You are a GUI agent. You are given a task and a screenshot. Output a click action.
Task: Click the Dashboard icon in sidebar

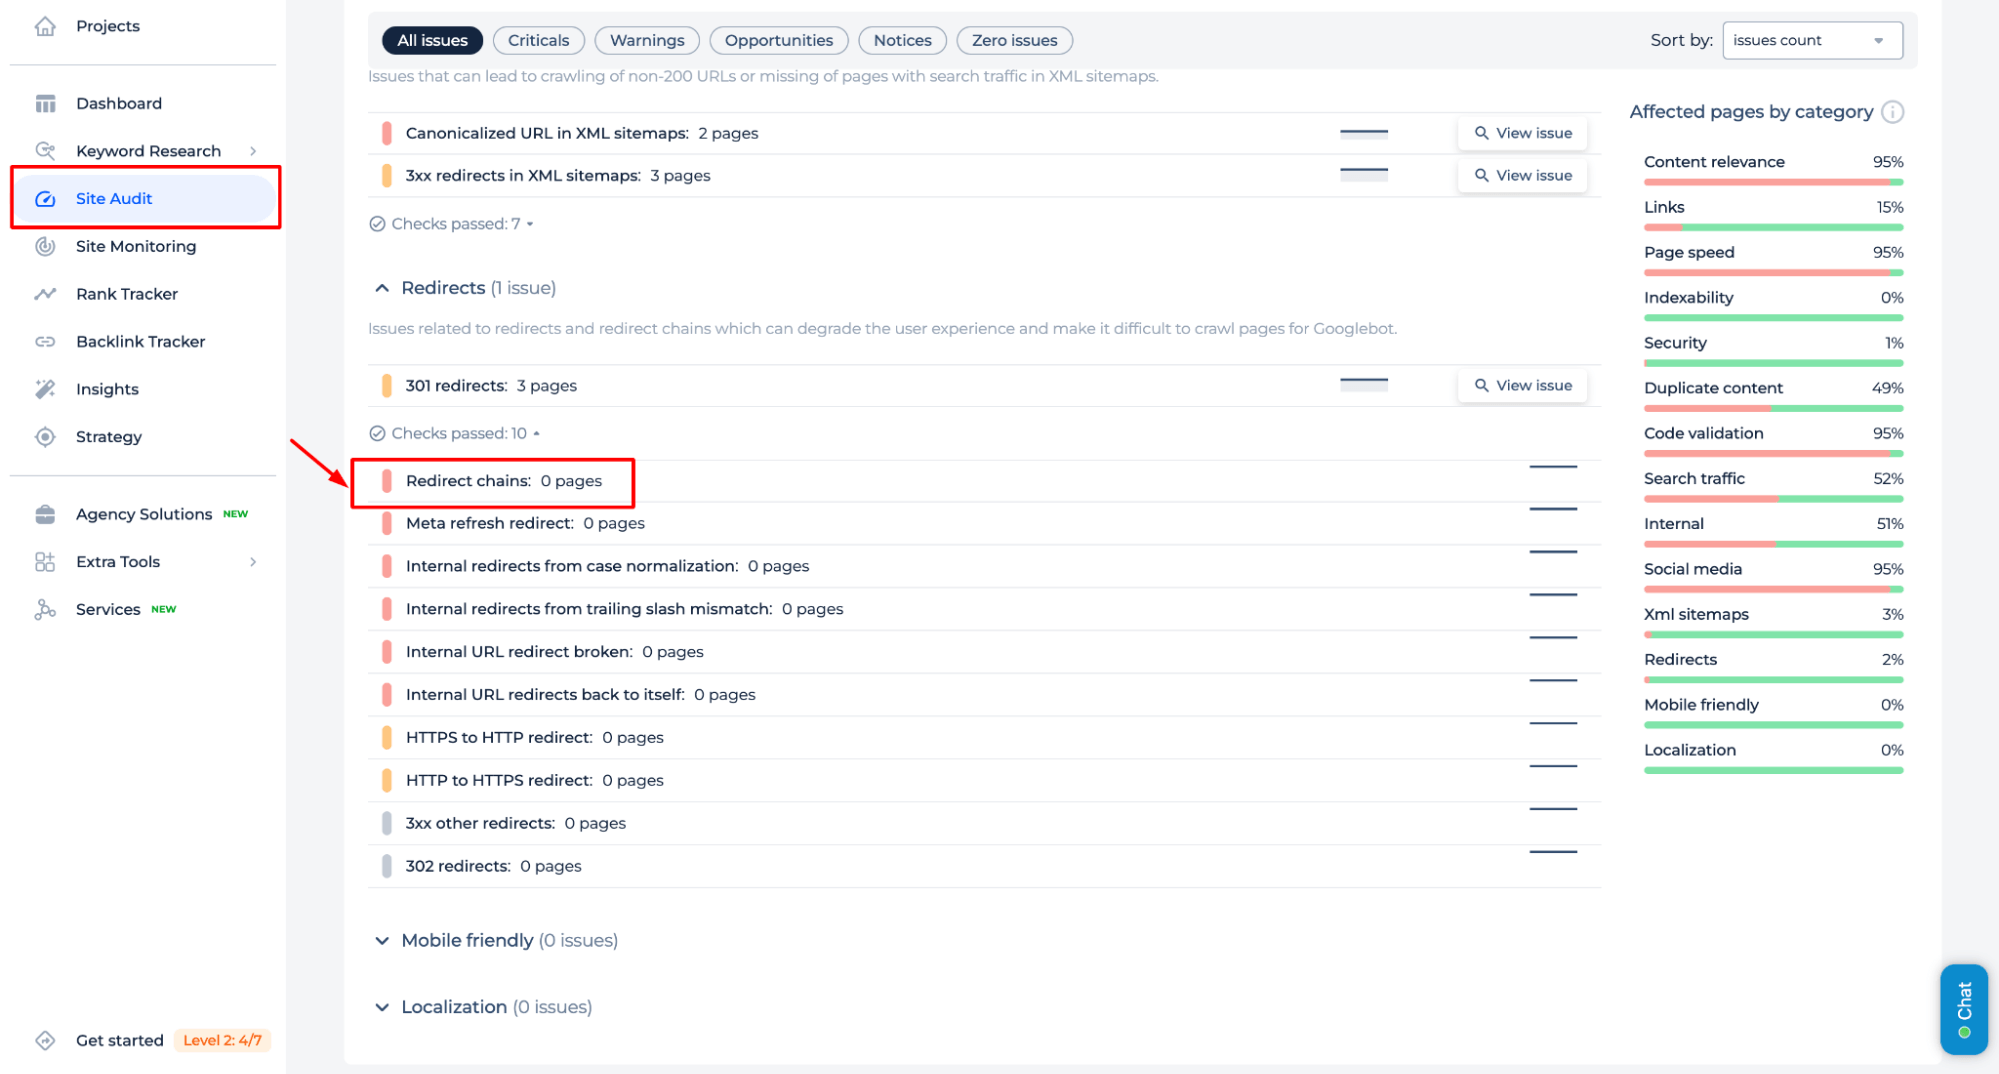click(x=45, y=104)
